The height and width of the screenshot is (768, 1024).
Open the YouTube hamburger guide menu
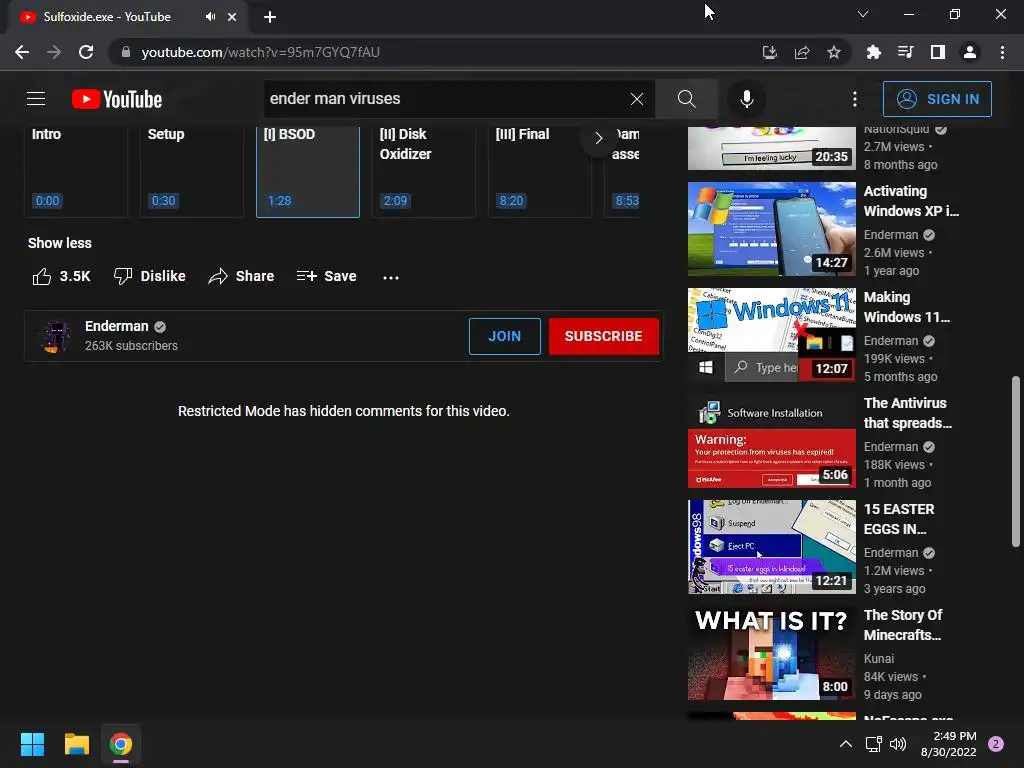[x=36, y=99]
